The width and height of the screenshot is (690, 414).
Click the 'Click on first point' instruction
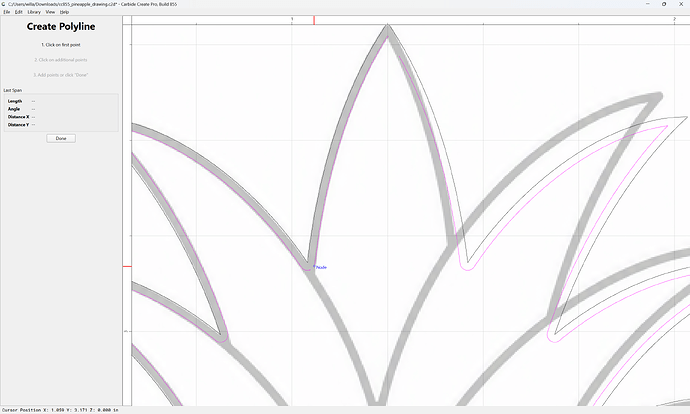[61, 45]
